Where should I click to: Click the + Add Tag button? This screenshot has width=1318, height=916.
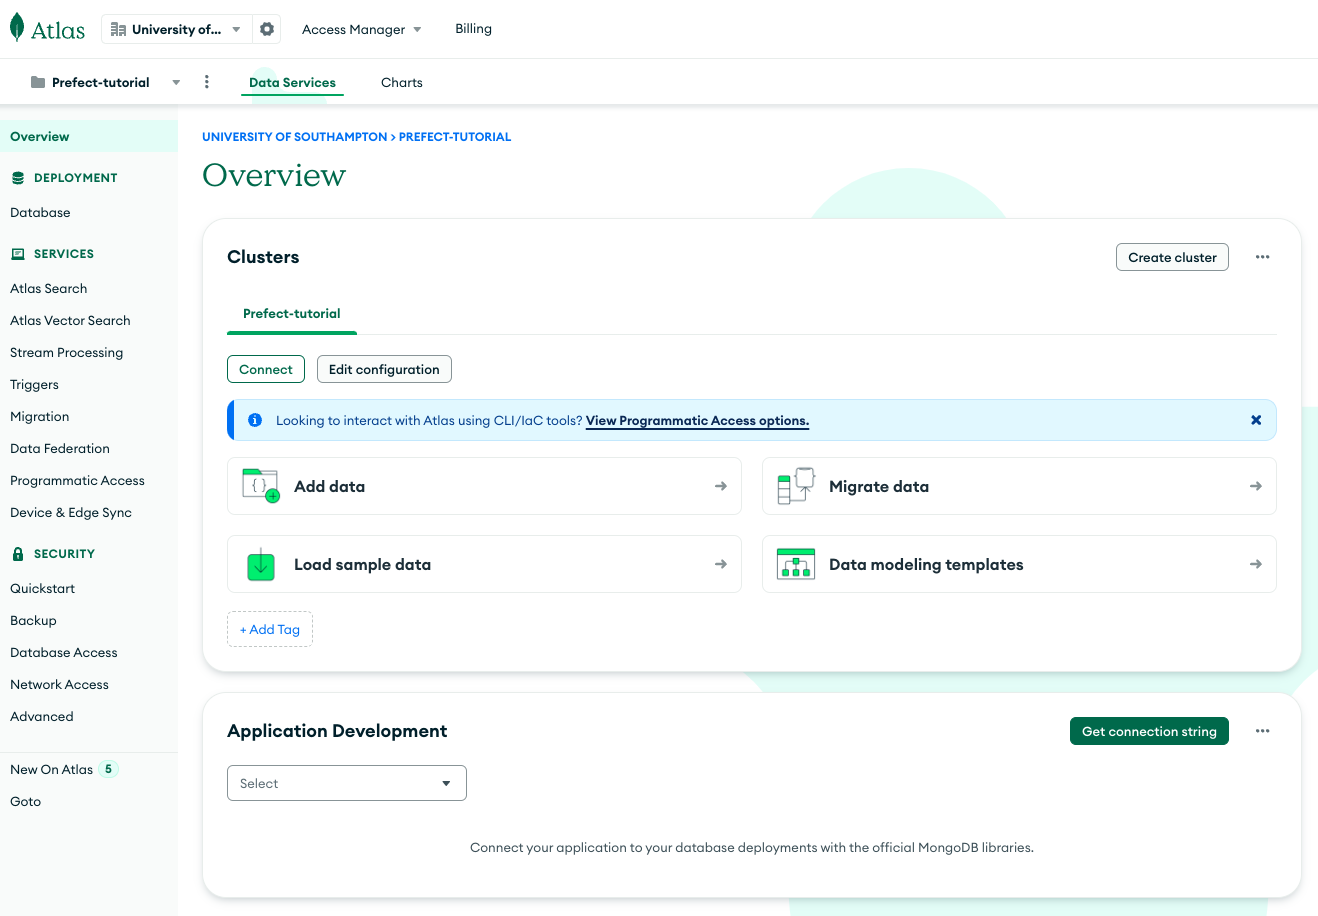click(x=270, y=629)
